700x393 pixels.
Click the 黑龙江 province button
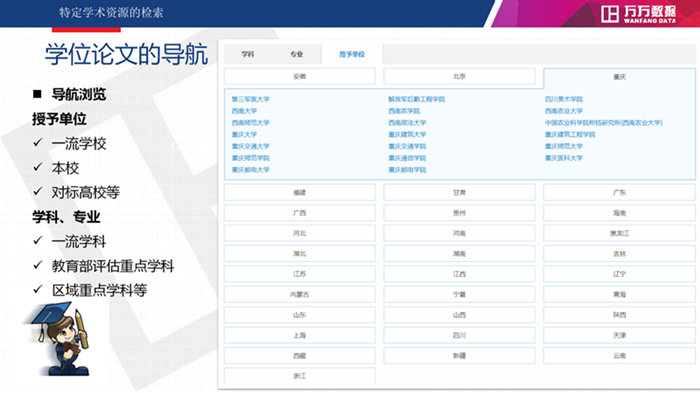point(619,233)
